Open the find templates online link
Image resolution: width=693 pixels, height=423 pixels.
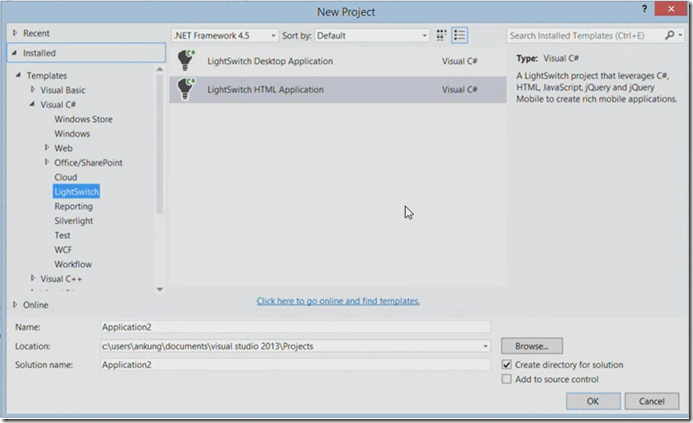(x=338, y=301)
